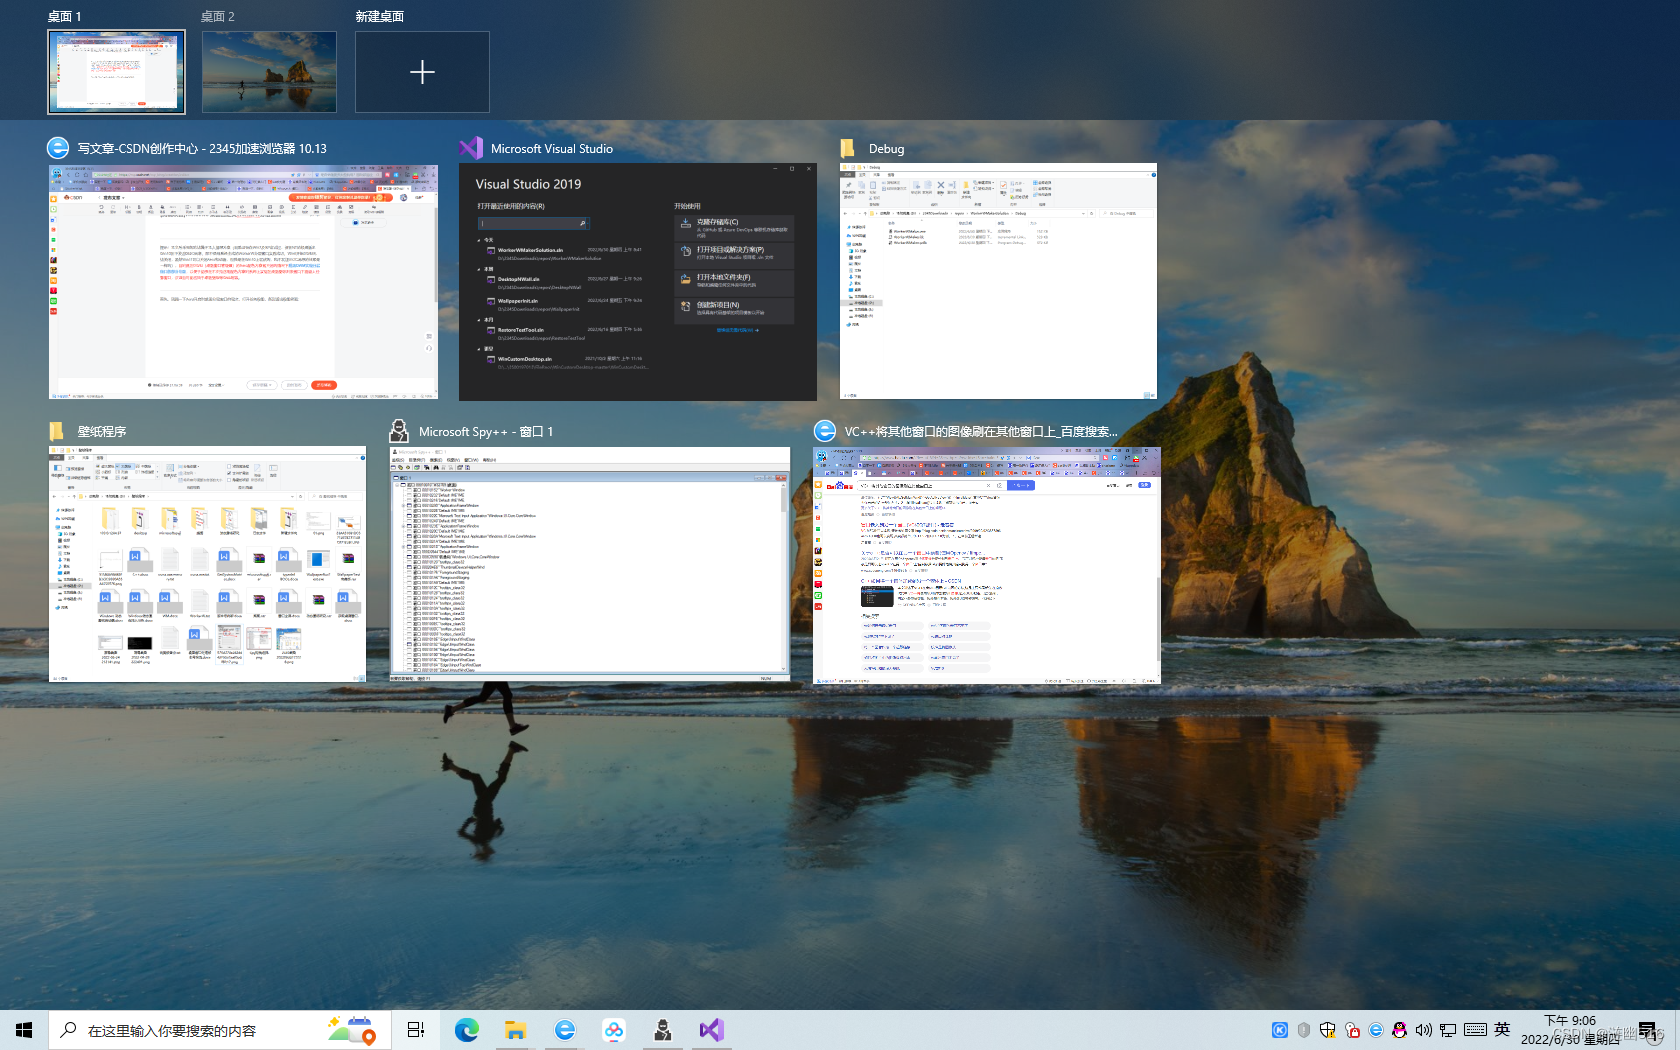
Task: Open the Windows Start menu
Action: [x=24, y=1030]
